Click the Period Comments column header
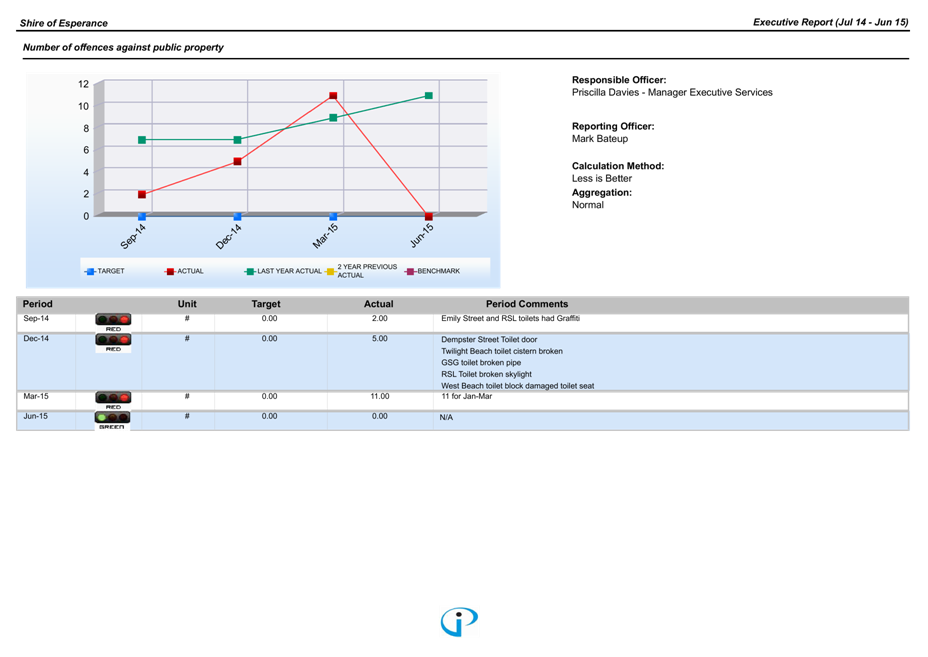 [x=526, y=304]
